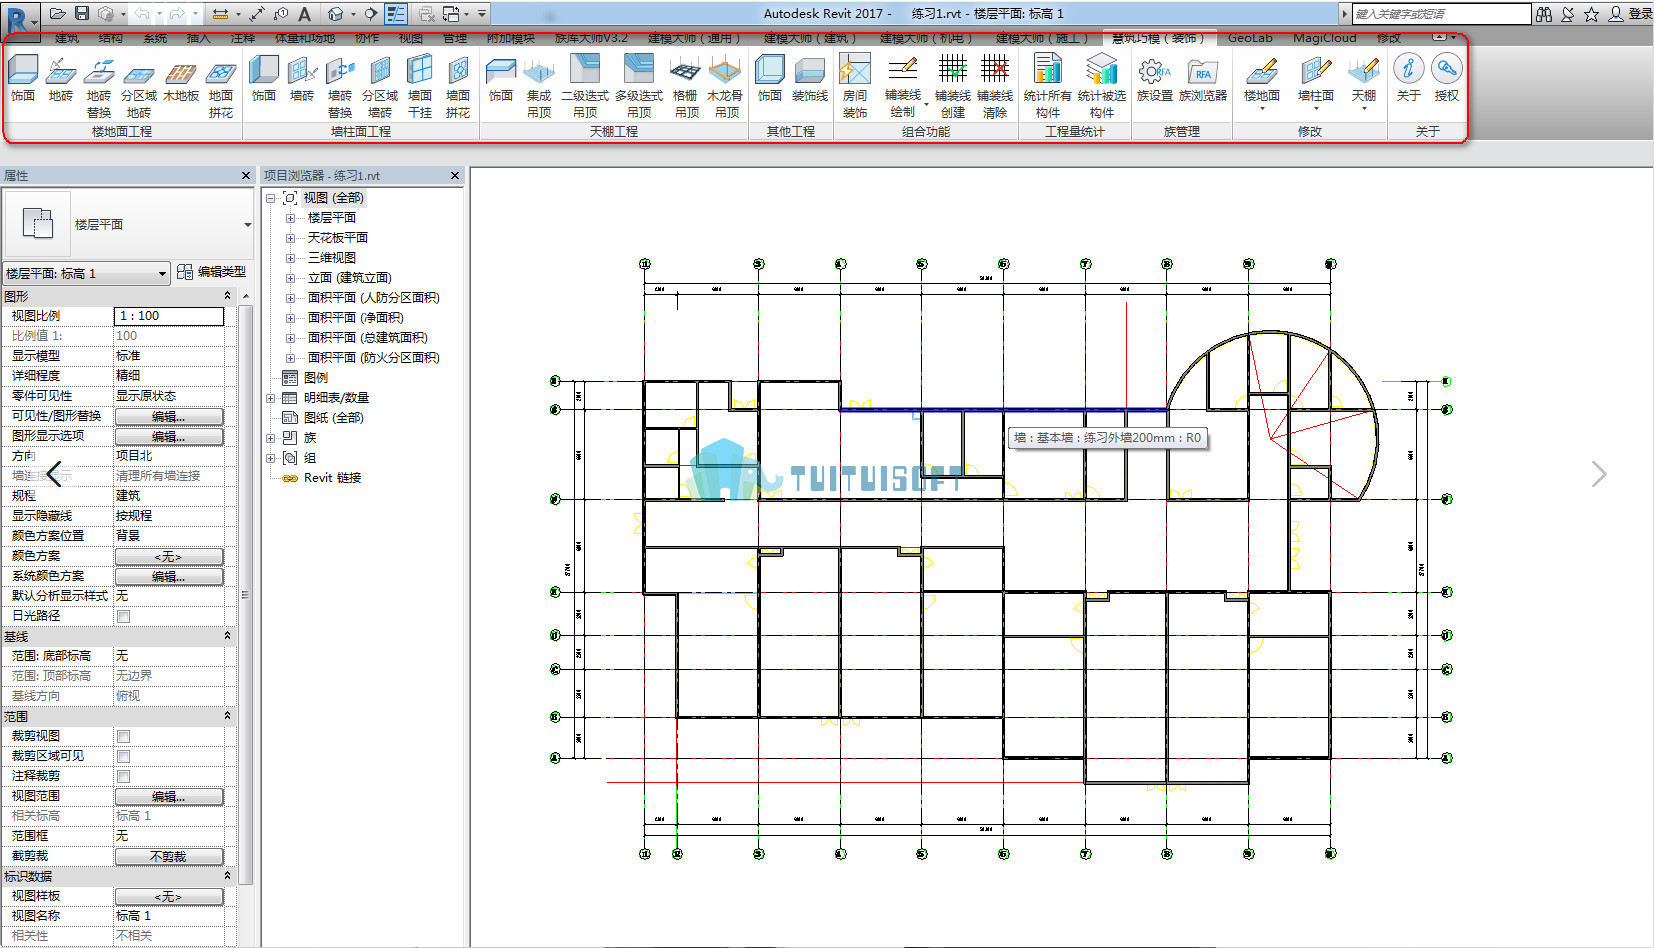Open the MagiCloud ribbon tab
The width and height of the screenshot is (1654, 948).
point(1324,38)
